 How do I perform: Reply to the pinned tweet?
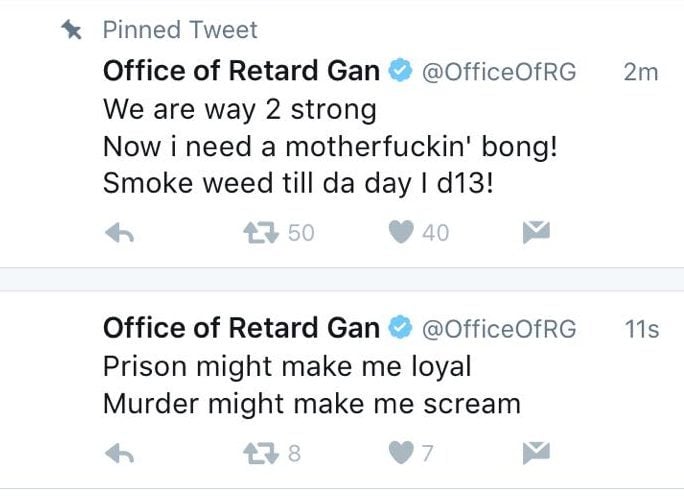coord(120,232)
